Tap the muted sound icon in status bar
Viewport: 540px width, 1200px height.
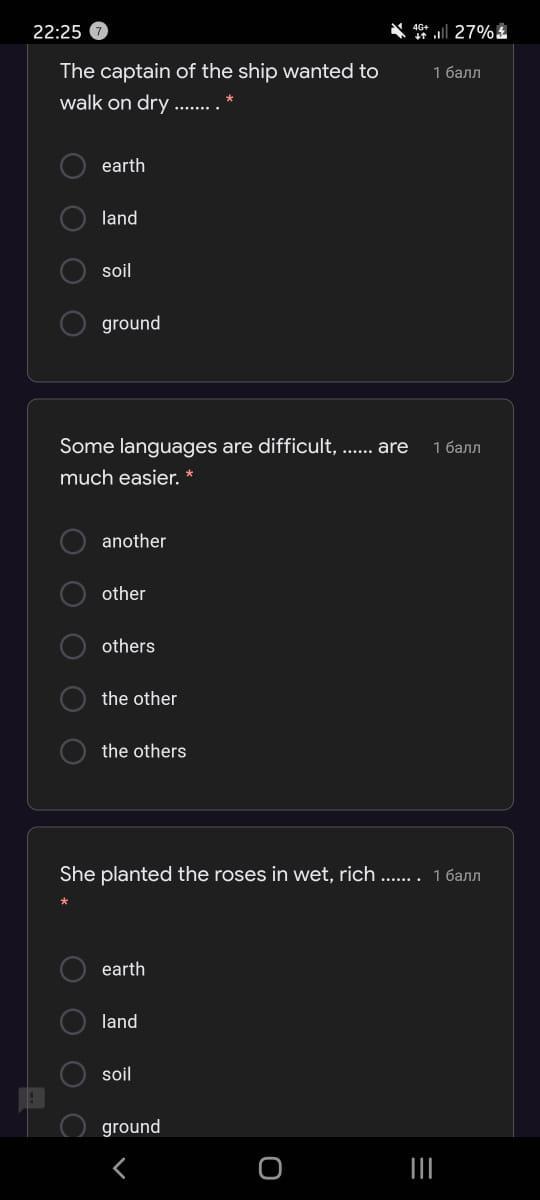[x=398, y=31]
